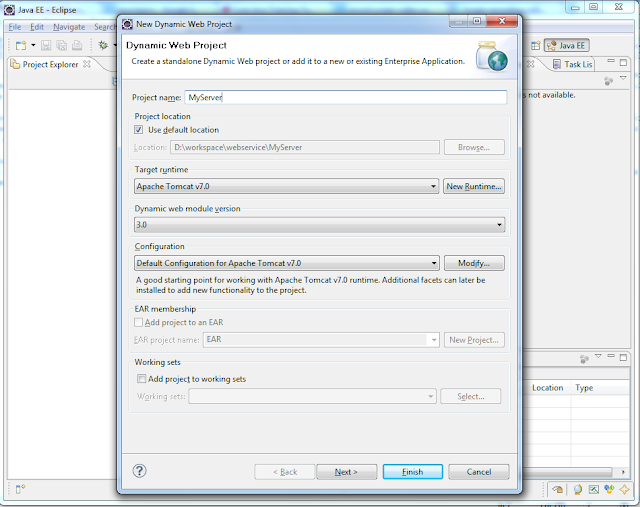The width and height of the screenshot is (640, 507).
Task: Click the Save icon in Eclipse toolbar
Action: (46, 45)
